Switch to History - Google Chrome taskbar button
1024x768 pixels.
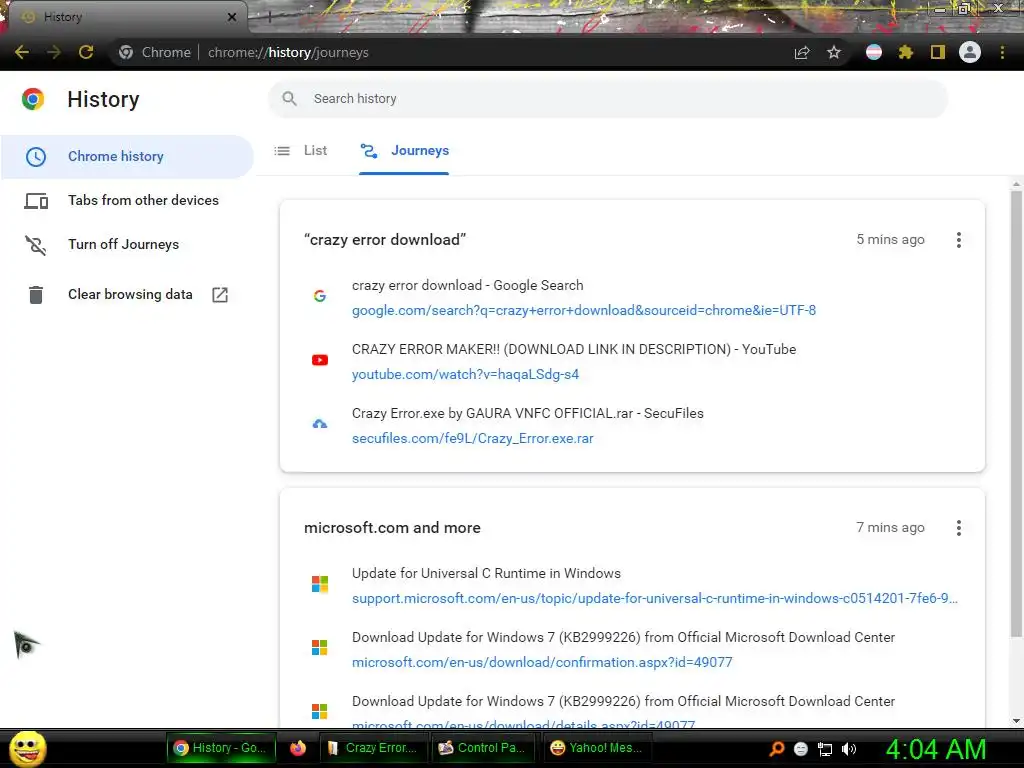tap(221, 748)
